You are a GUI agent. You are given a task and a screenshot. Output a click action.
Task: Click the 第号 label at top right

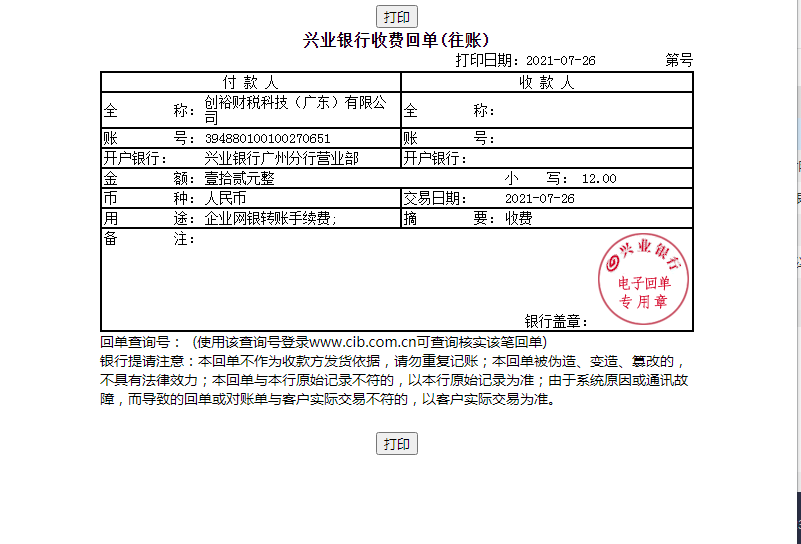click(x=679, y=60)
